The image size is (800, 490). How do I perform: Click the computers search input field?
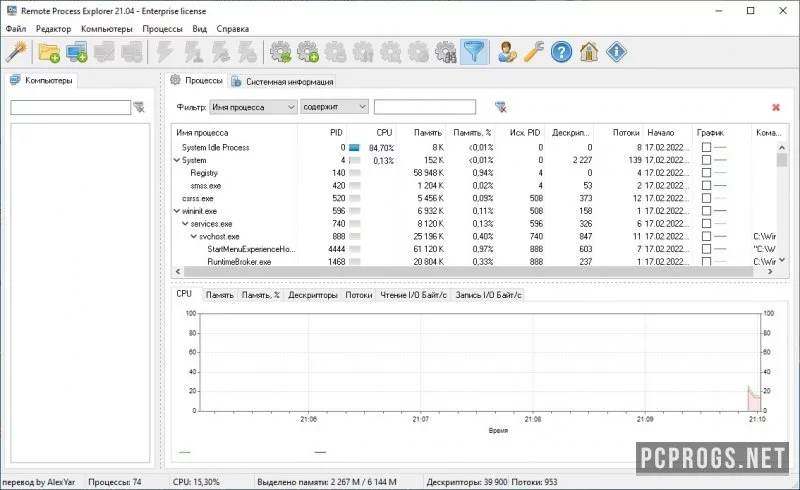pyautogui.click(x=70, y=107)
